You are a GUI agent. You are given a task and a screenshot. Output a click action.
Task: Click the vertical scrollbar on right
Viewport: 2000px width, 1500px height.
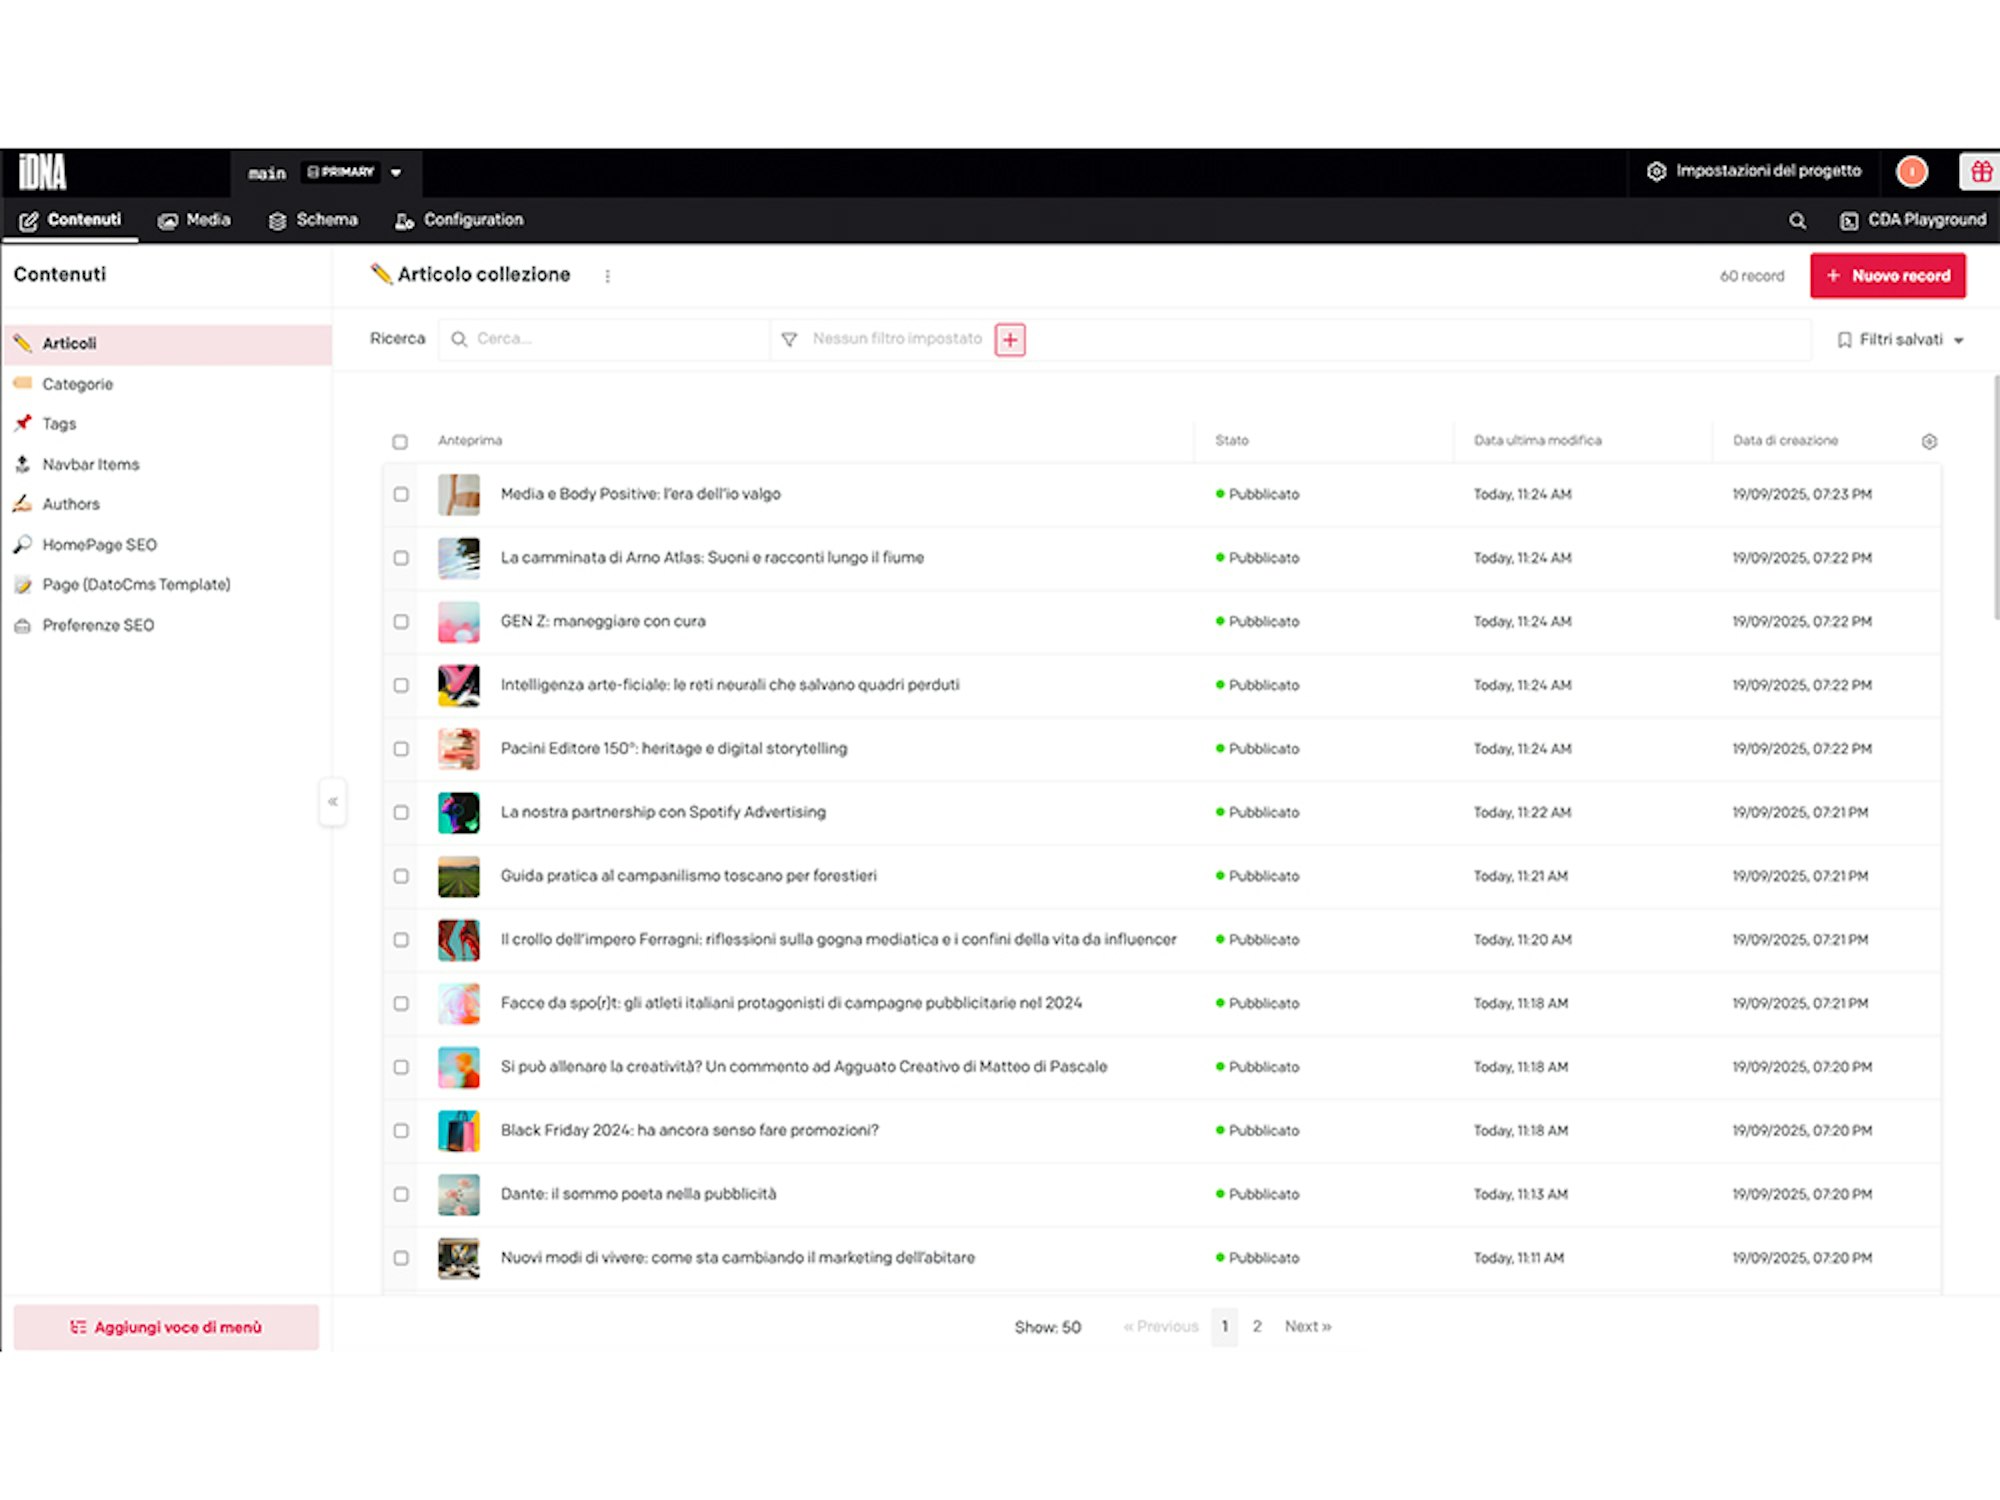coord(1996,498)
